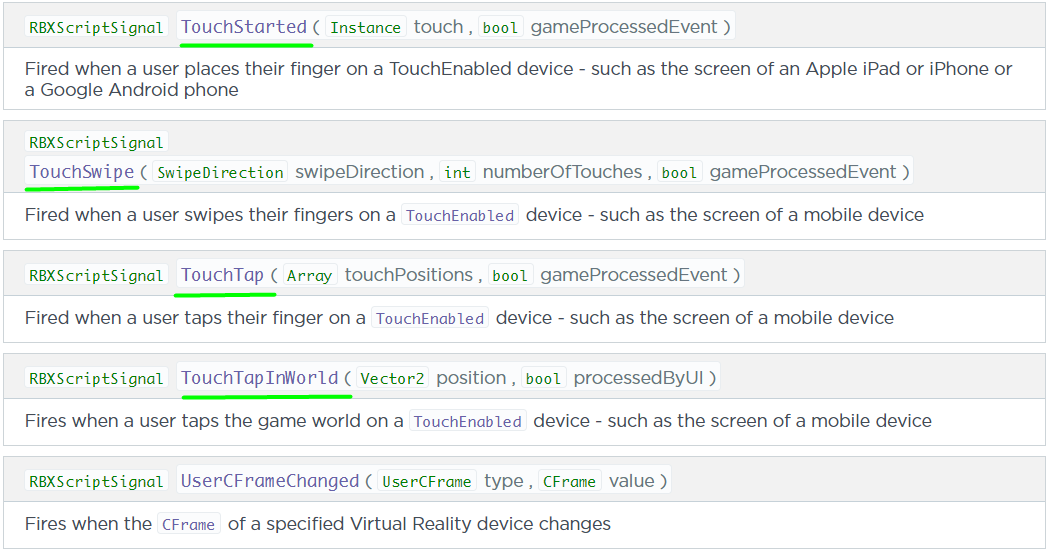1051x555 pixels.
Task: Click TouchEnabled link in TouchTap description
Action: (430, 318)
